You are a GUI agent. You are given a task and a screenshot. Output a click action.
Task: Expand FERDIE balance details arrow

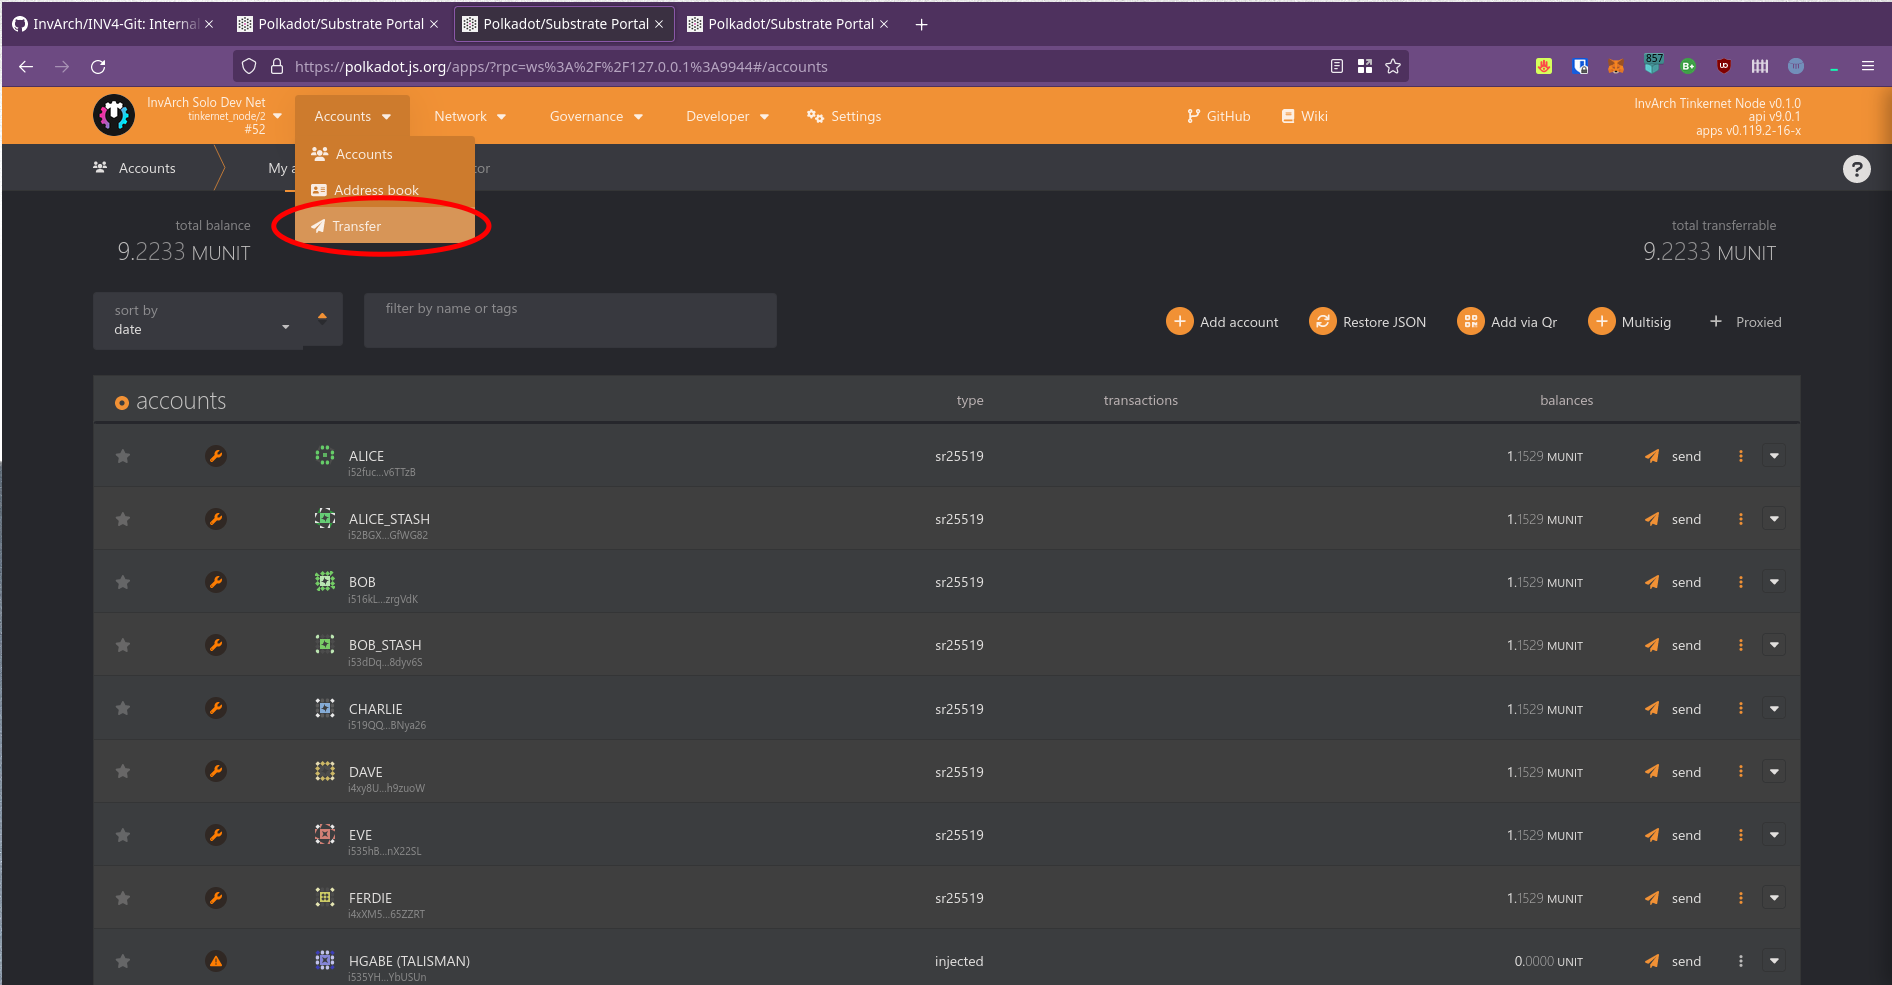(1774, 898)
